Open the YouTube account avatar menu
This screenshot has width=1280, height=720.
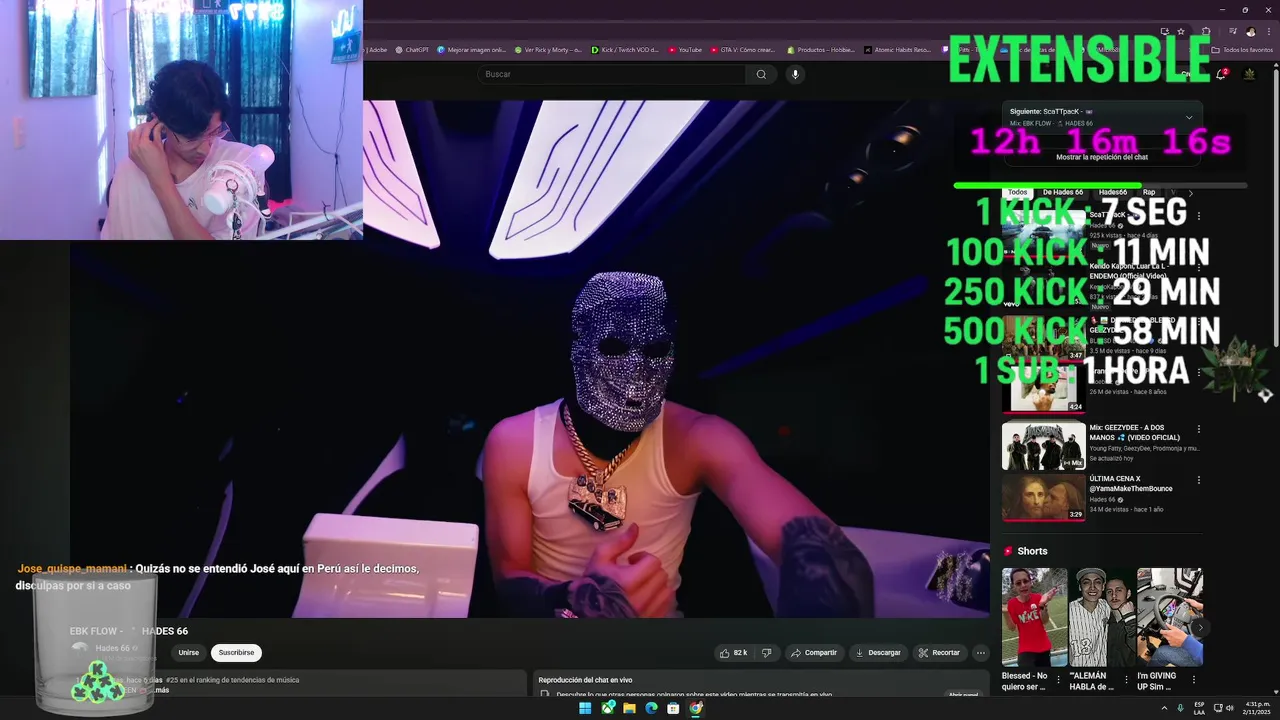1249,74
